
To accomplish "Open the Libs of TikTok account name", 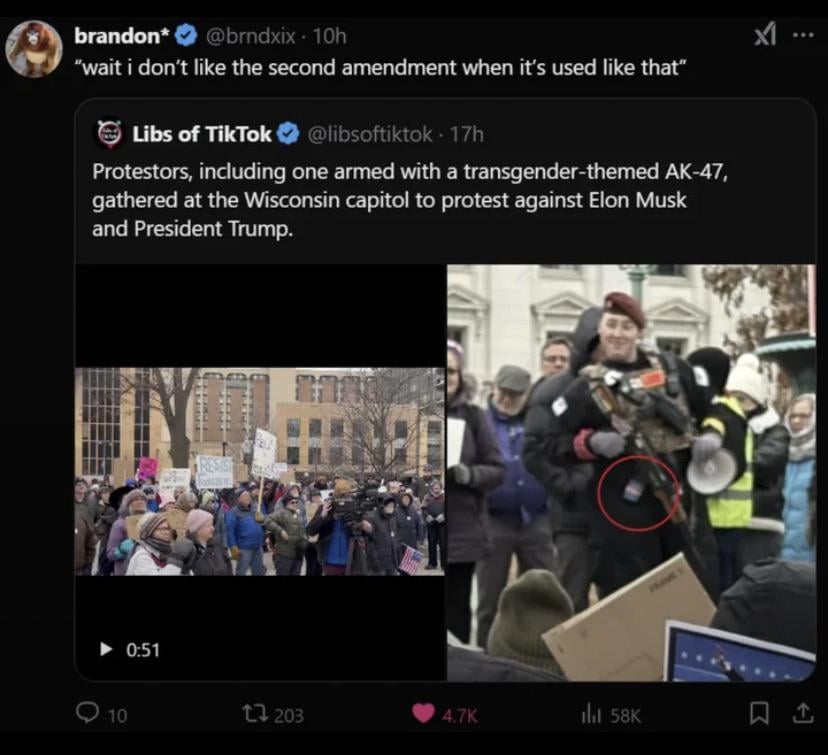I will (x=202, y=133).
